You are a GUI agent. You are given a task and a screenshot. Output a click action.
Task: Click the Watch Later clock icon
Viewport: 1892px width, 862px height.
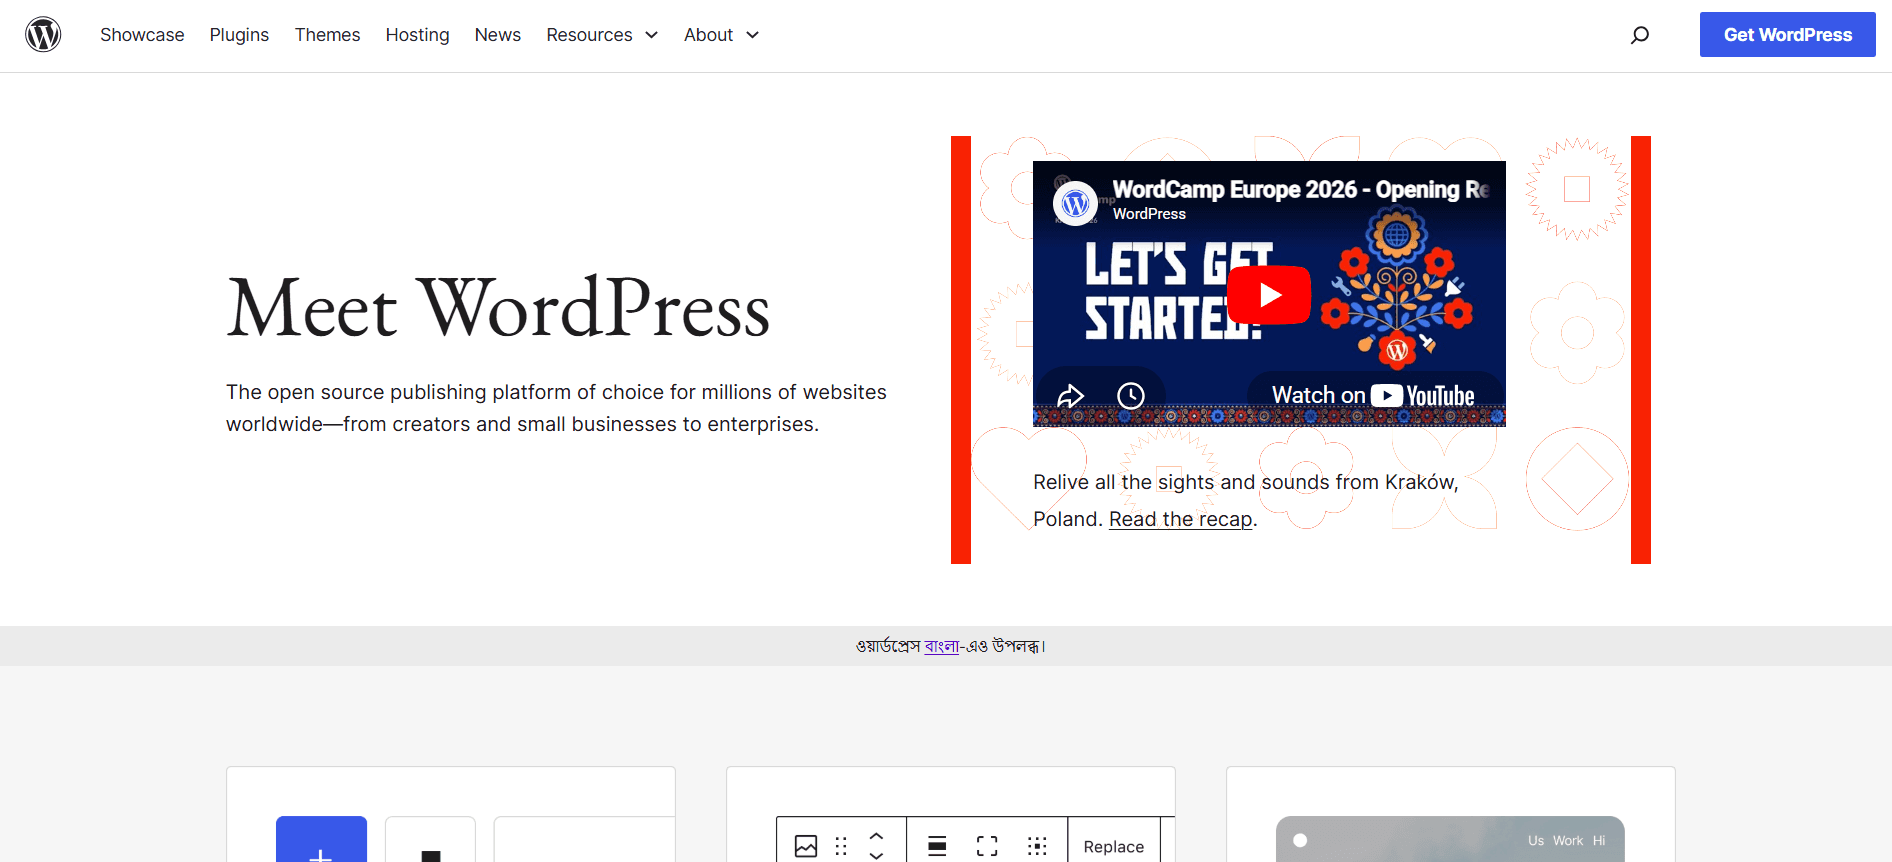click(1131, 396)
